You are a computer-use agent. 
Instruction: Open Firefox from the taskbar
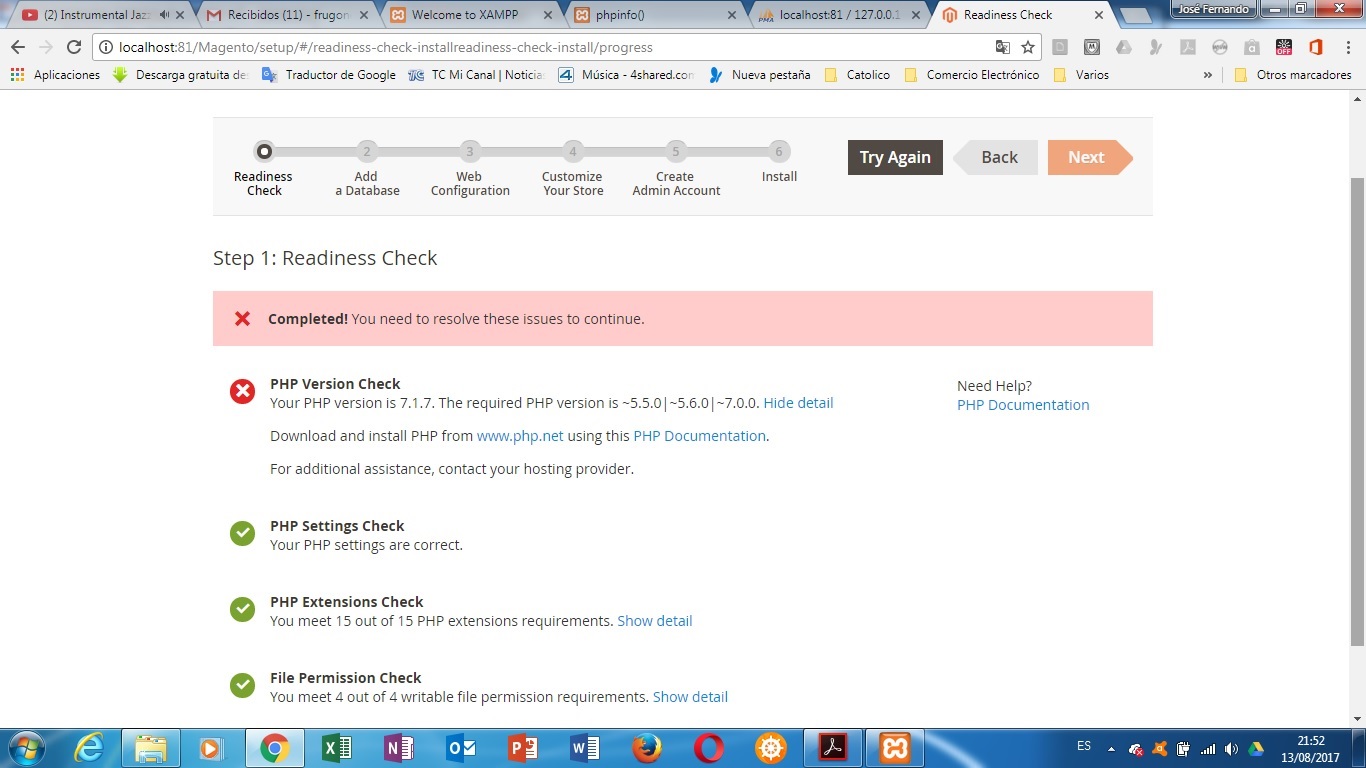(x=647, y=748)
